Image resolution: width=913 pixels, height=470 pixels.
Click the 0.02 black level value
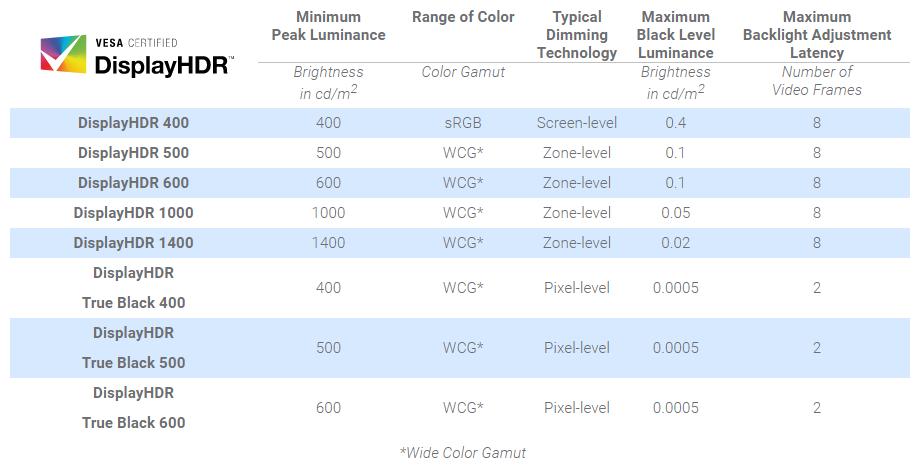click(x=676, y=243)
